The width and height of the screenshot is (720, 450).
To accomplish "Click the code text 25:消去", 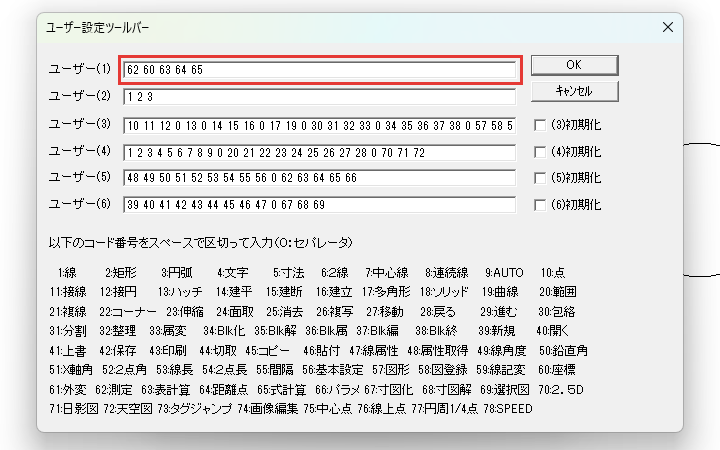I will [x=285, y=312].
